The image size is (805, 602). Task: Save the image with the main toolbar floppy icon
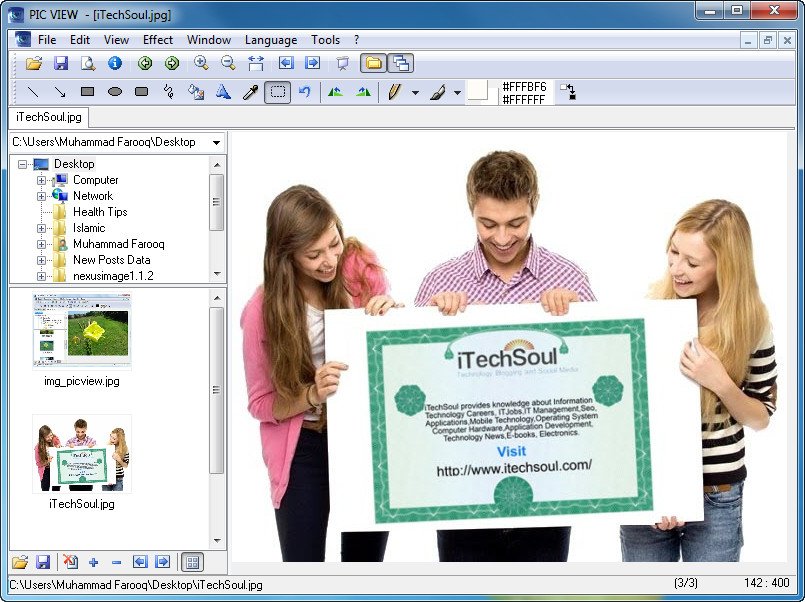pyautogui.click(x=61, y=63)
